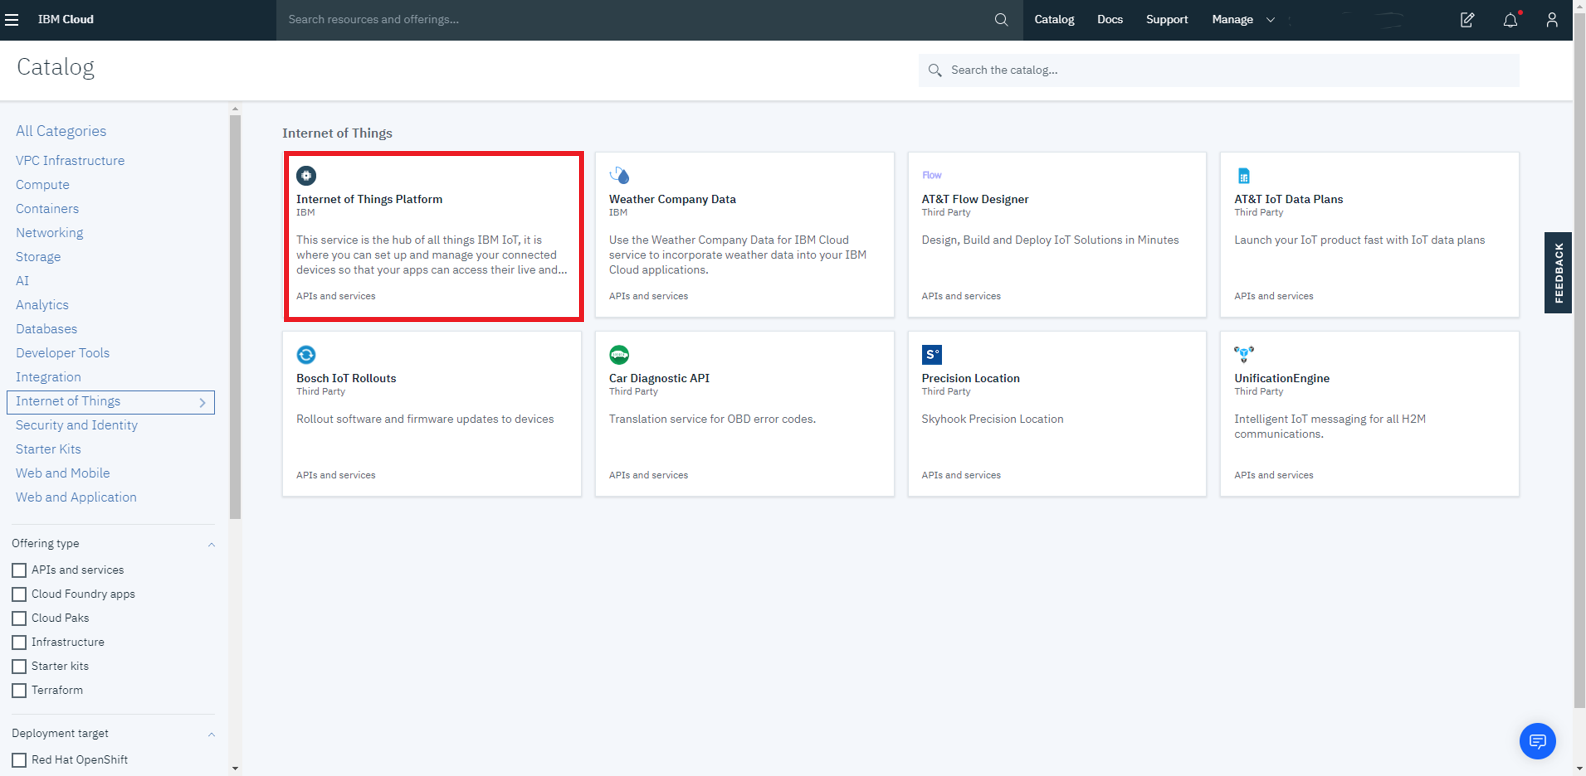Image resolution: width=1586 pixels, height=776 pixels.
Task: Open the chat support bubble
Action: click(x=1538, y=741)
